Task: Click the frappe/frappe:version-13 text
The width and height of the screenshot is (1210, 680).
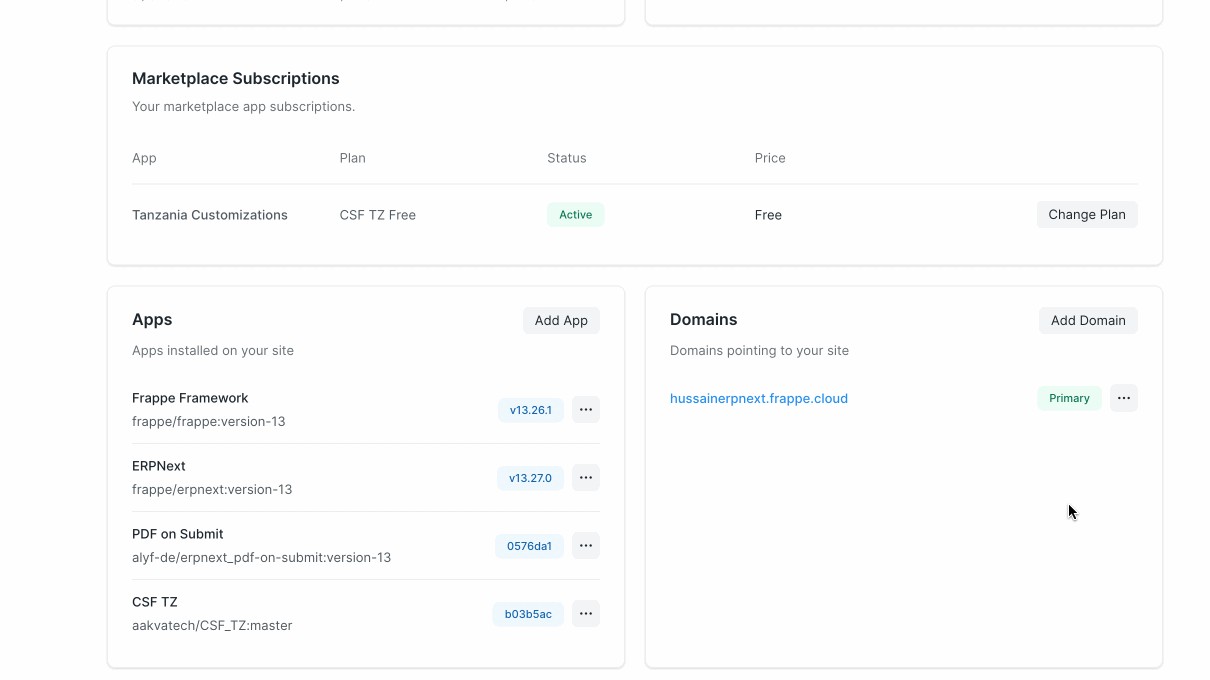Action: [x=209, y=422]
